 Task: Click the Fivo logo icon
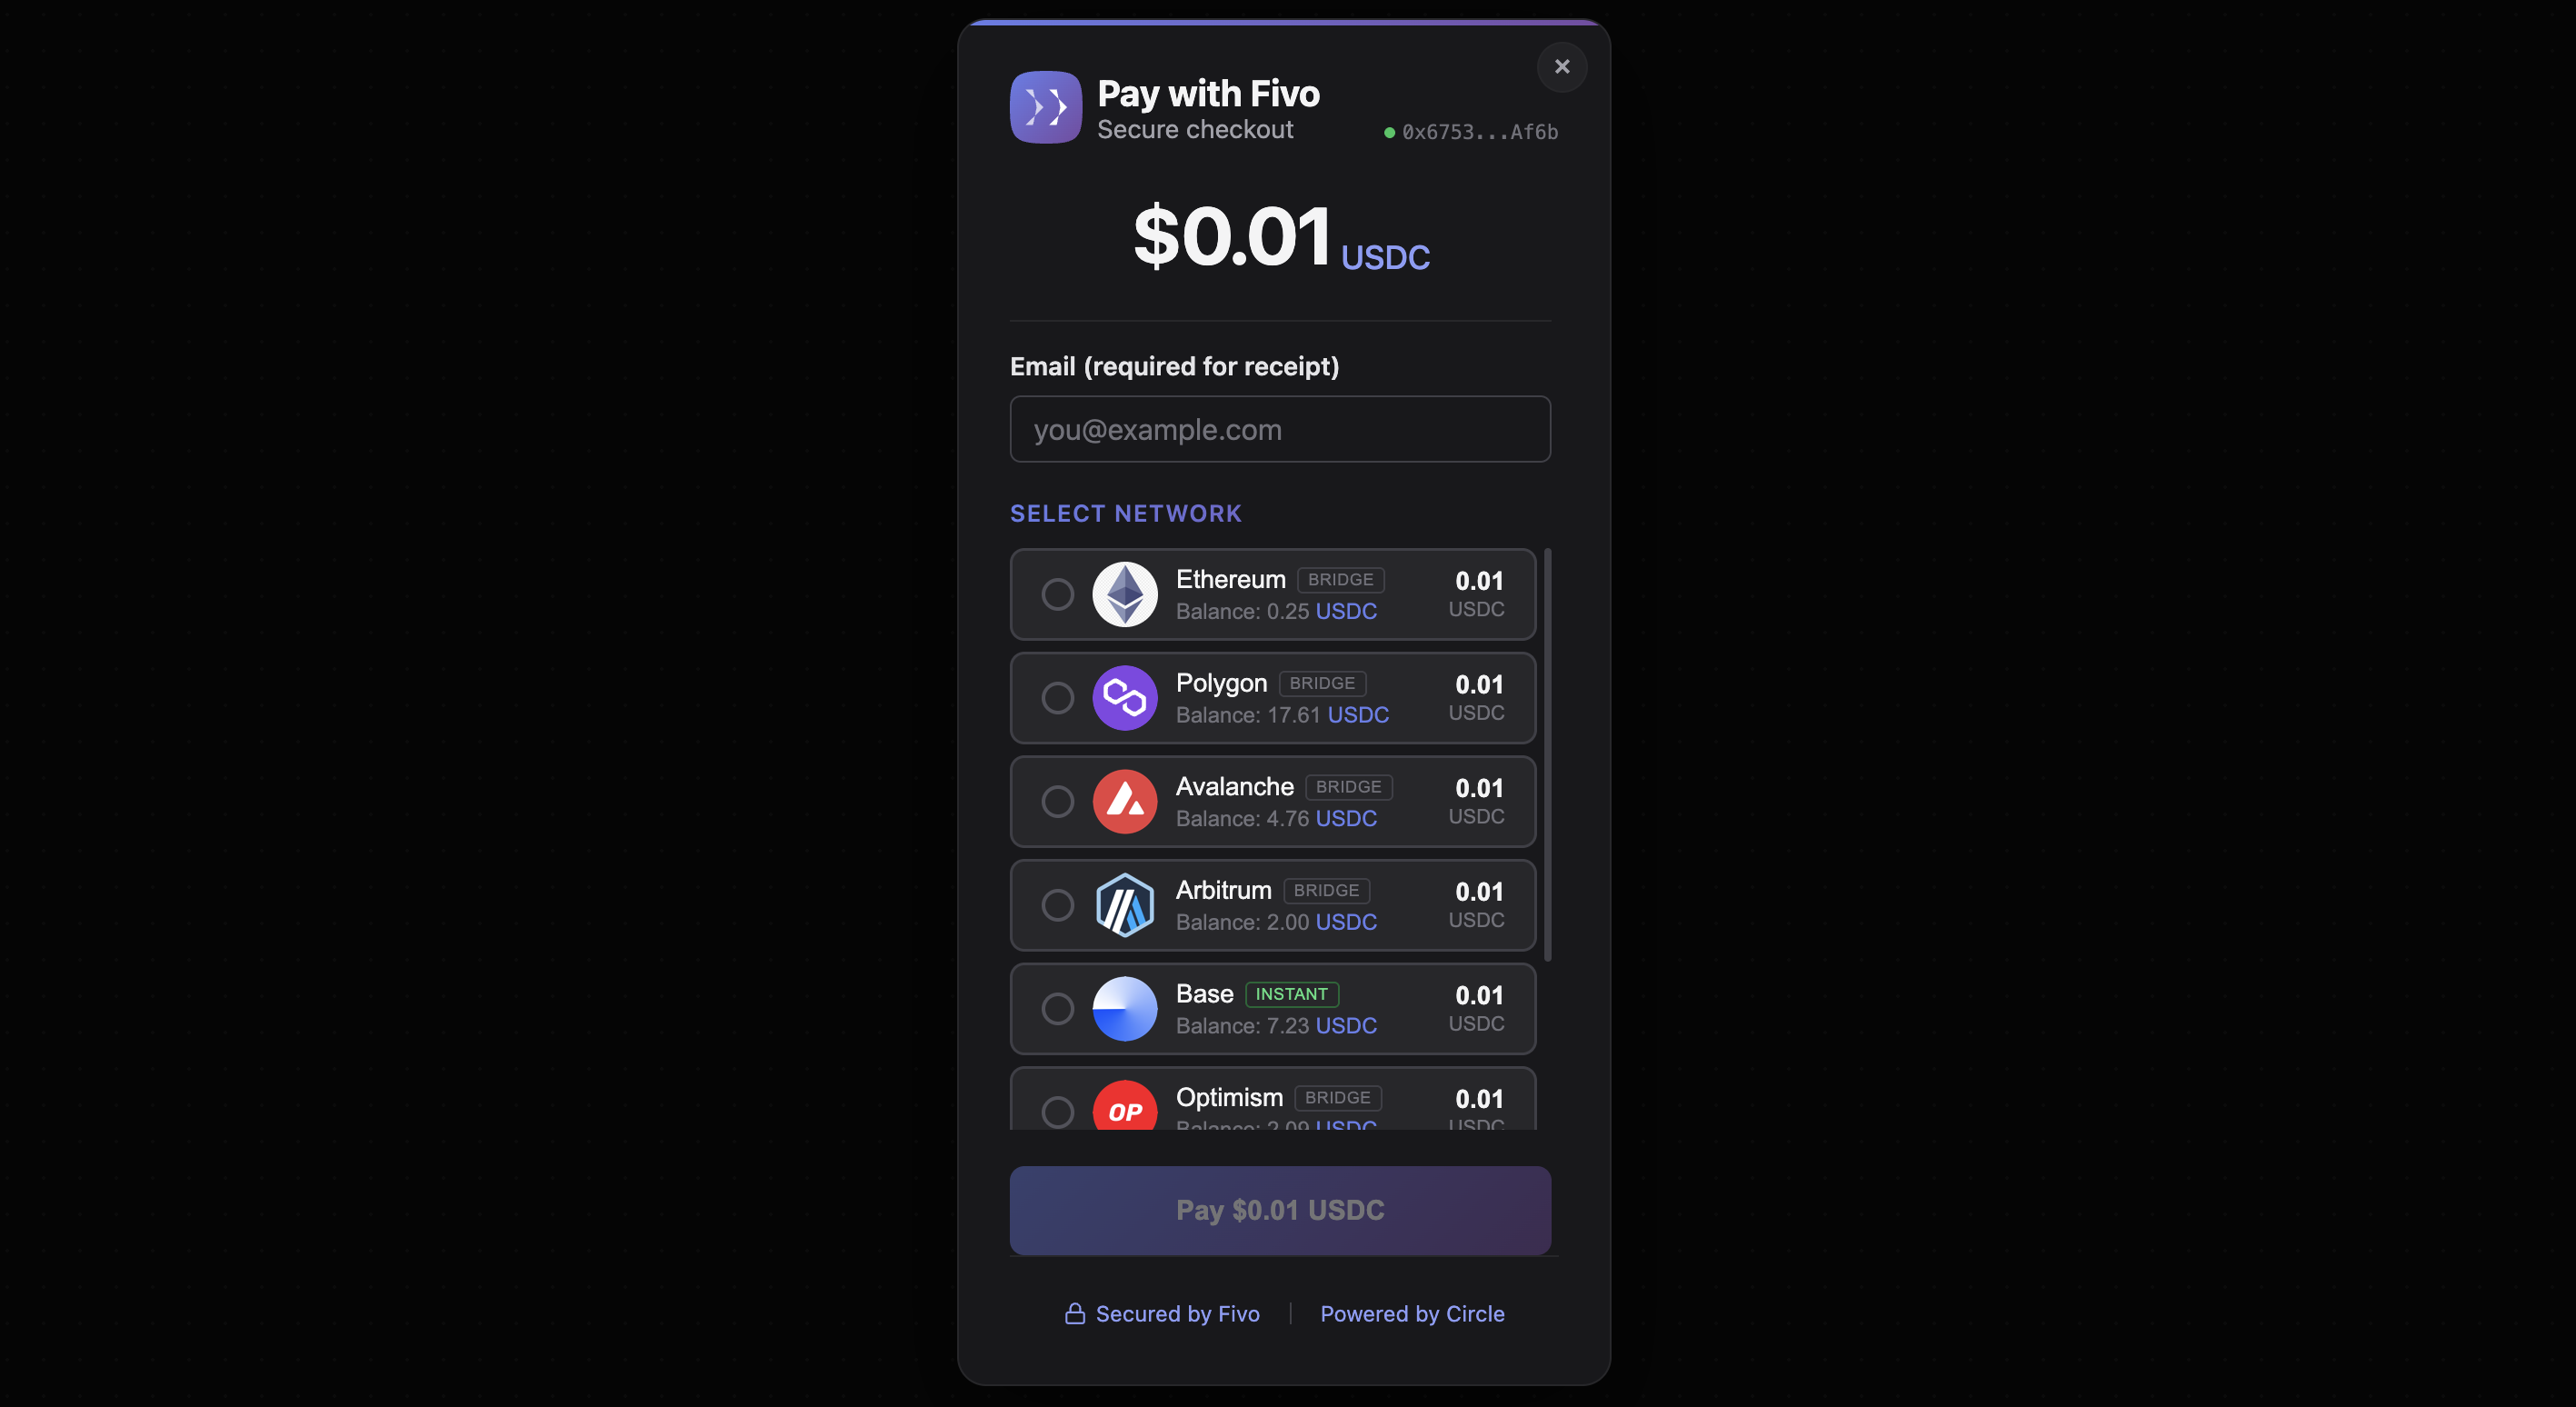tap(1045, 107)
